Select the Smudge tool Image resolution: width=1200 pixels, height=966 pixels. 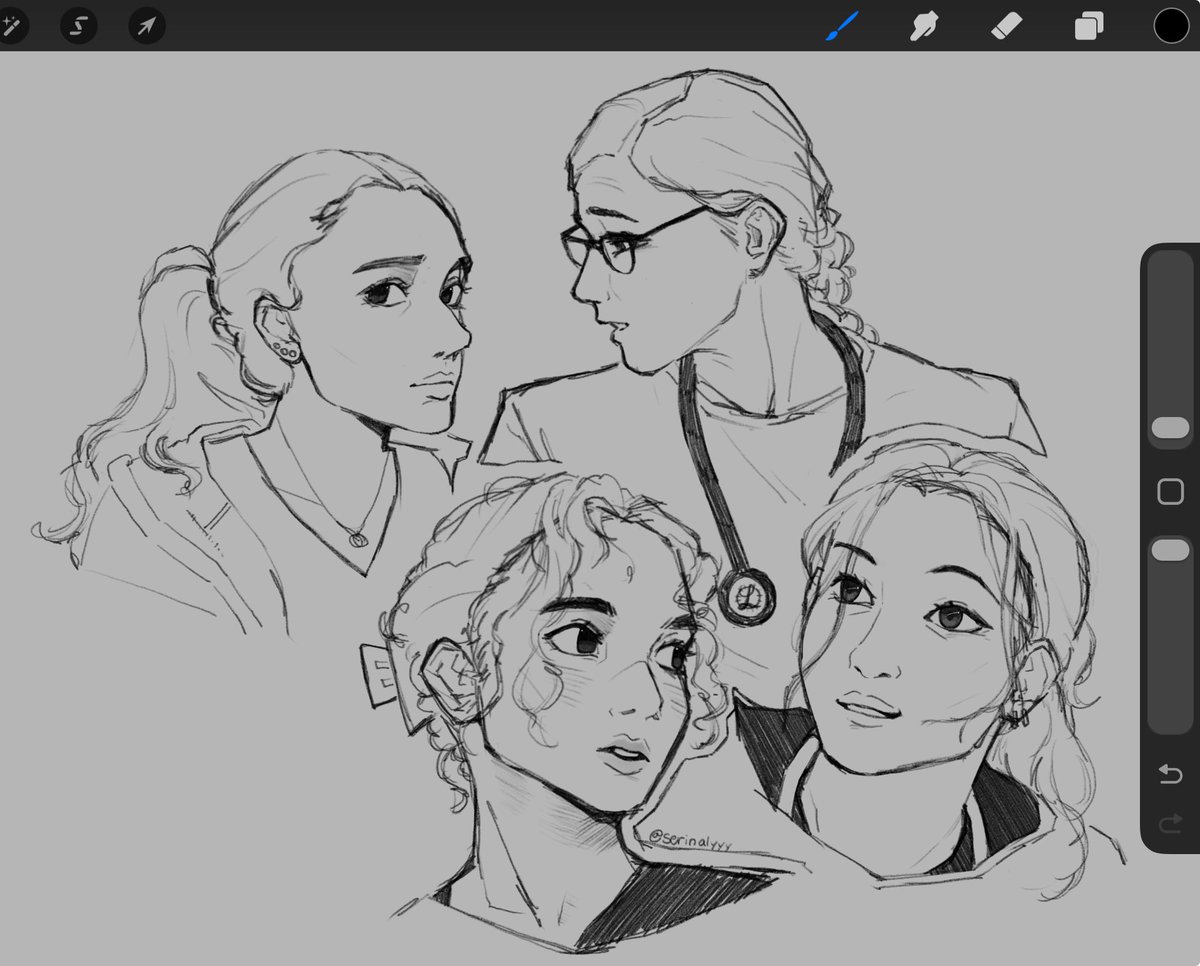[x=924, y=26]
